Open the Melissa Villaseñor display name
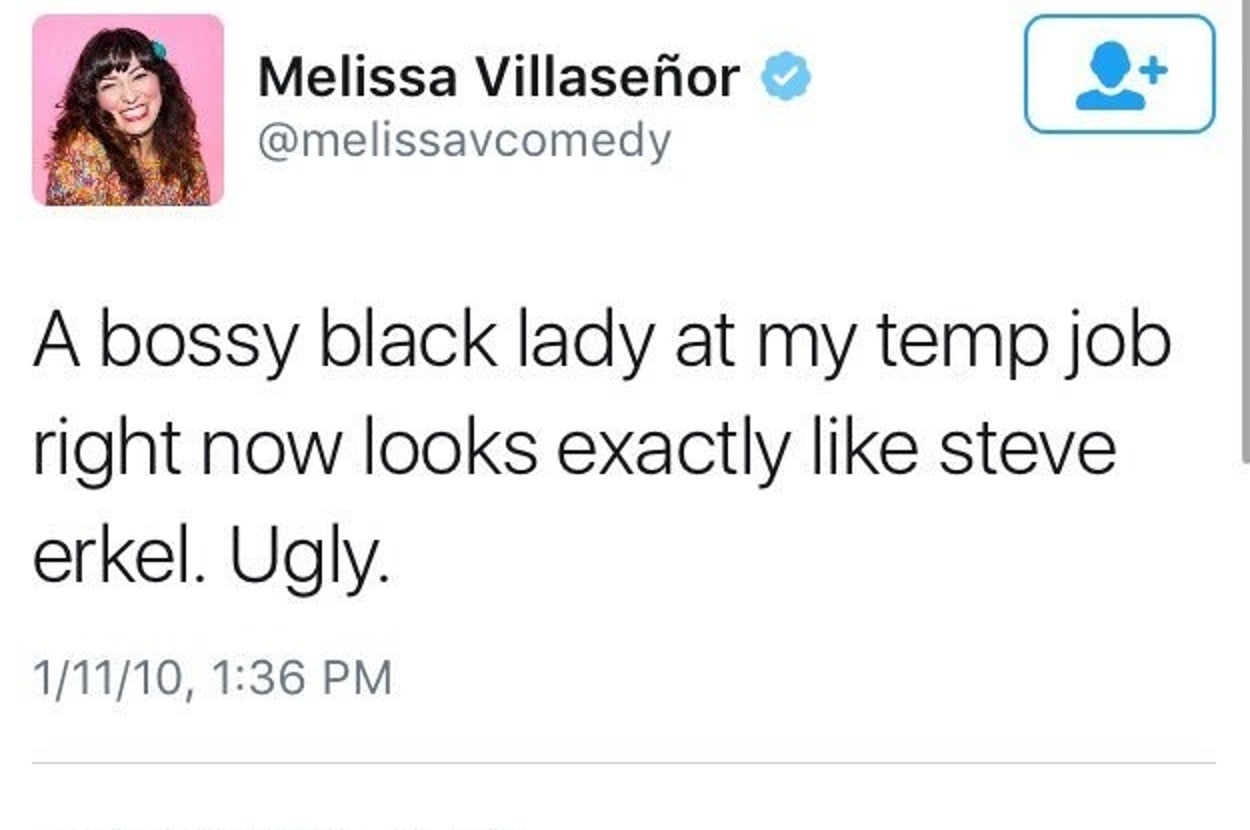This screenshot has width=1250, height=830. point(498,78)
